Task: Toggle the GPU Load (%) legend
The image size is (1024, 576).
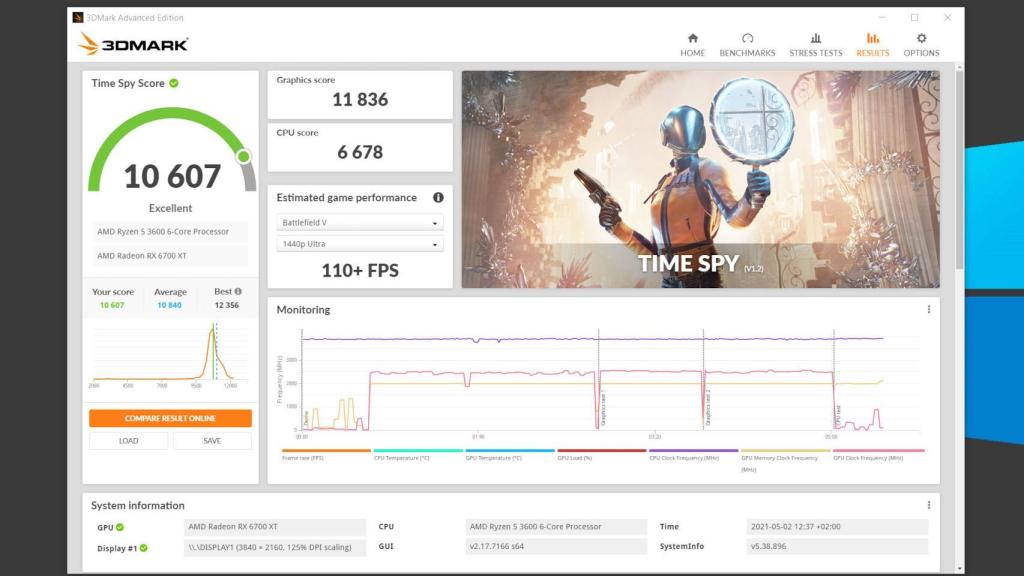Action: pyautogui.click(x=601, y=455)
